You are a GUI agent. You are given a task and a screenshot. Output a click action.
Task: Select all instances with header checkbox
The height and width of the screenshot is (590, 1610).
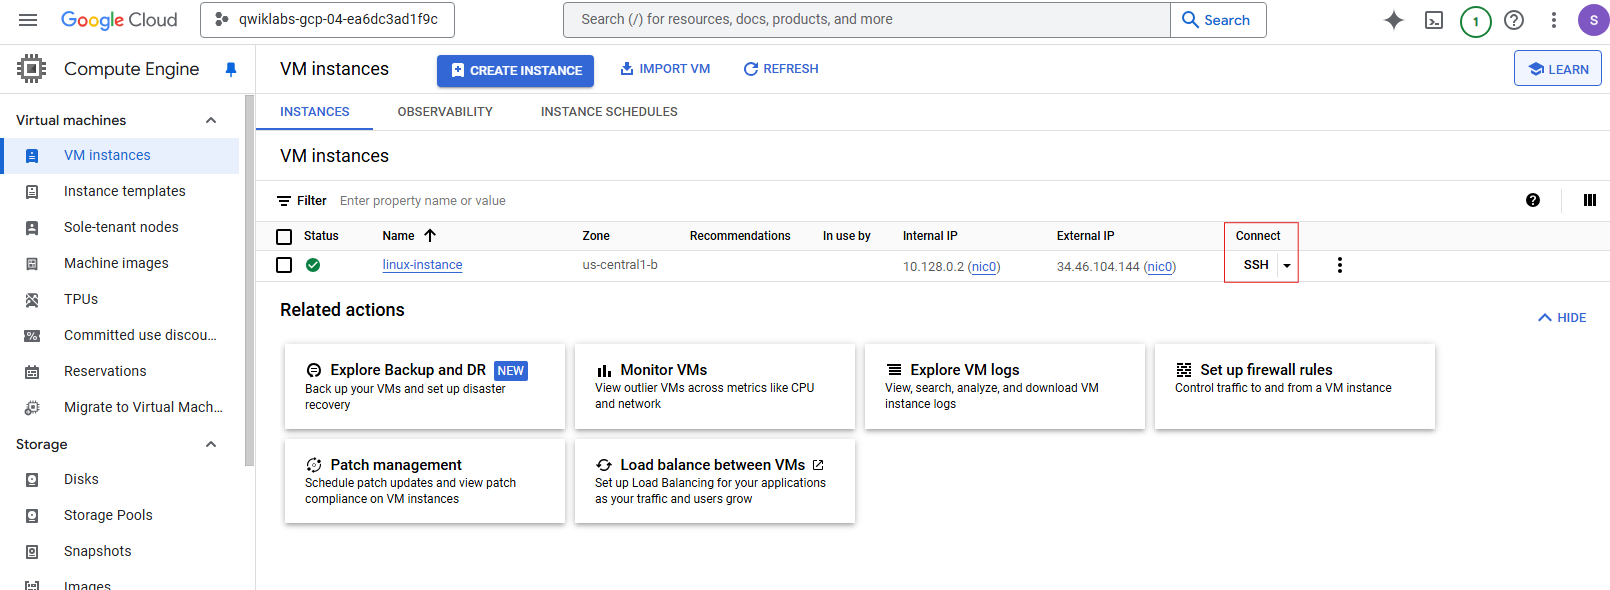pos(284,237)
